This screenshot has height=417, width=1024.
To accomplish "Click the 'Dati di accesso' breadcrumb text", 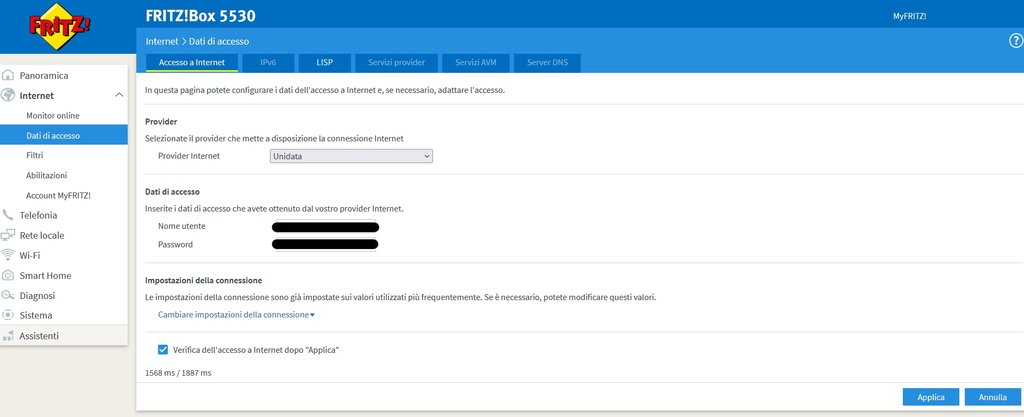I will pyautogui.click(x=219, y=41).
